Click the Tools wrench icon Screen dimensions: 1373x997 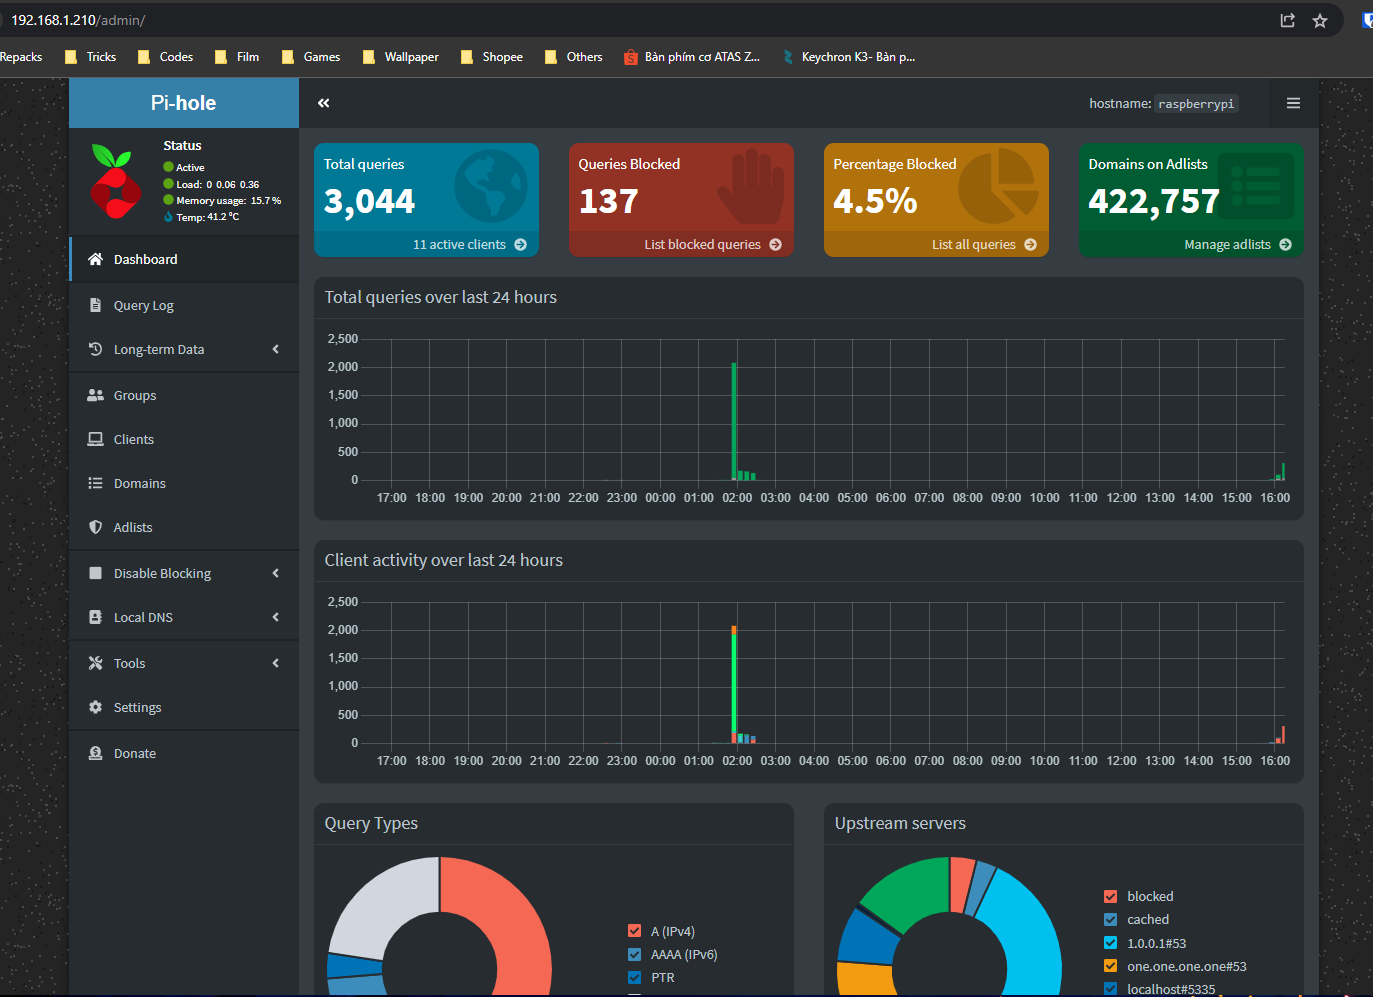tap(95, 663)
